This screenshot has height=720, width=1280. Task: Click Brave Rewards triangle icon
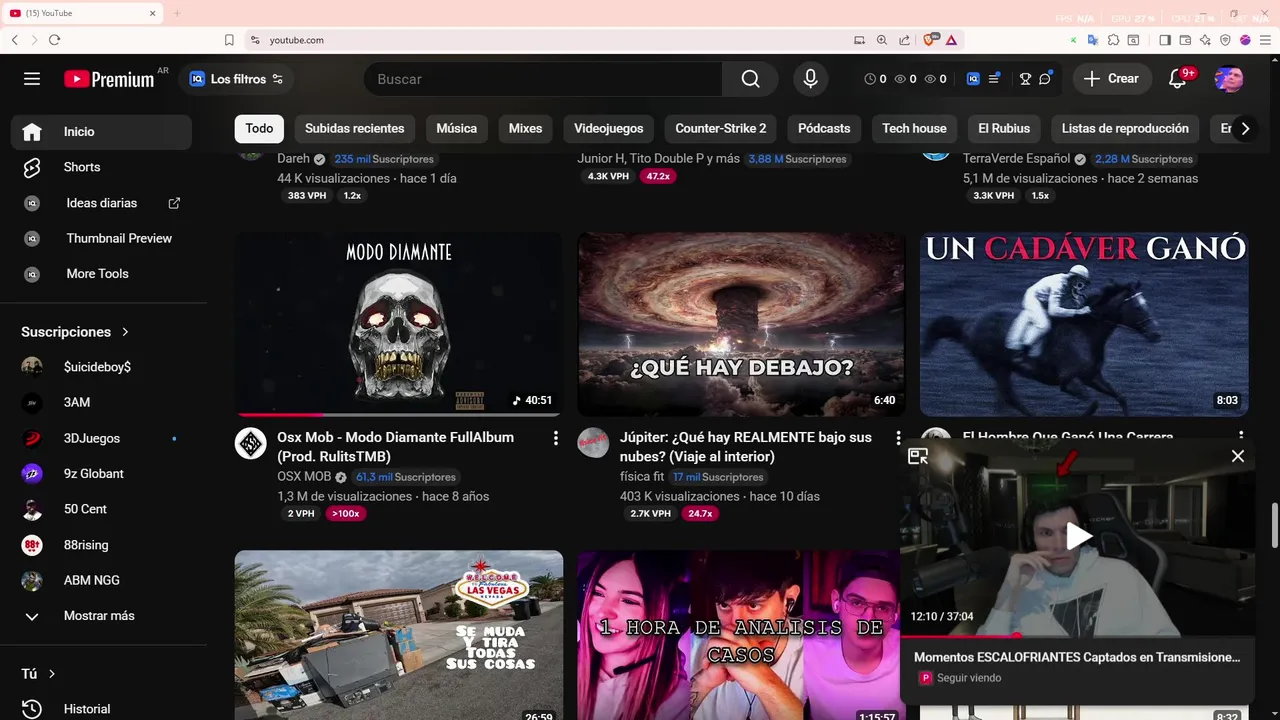[951, 40]
